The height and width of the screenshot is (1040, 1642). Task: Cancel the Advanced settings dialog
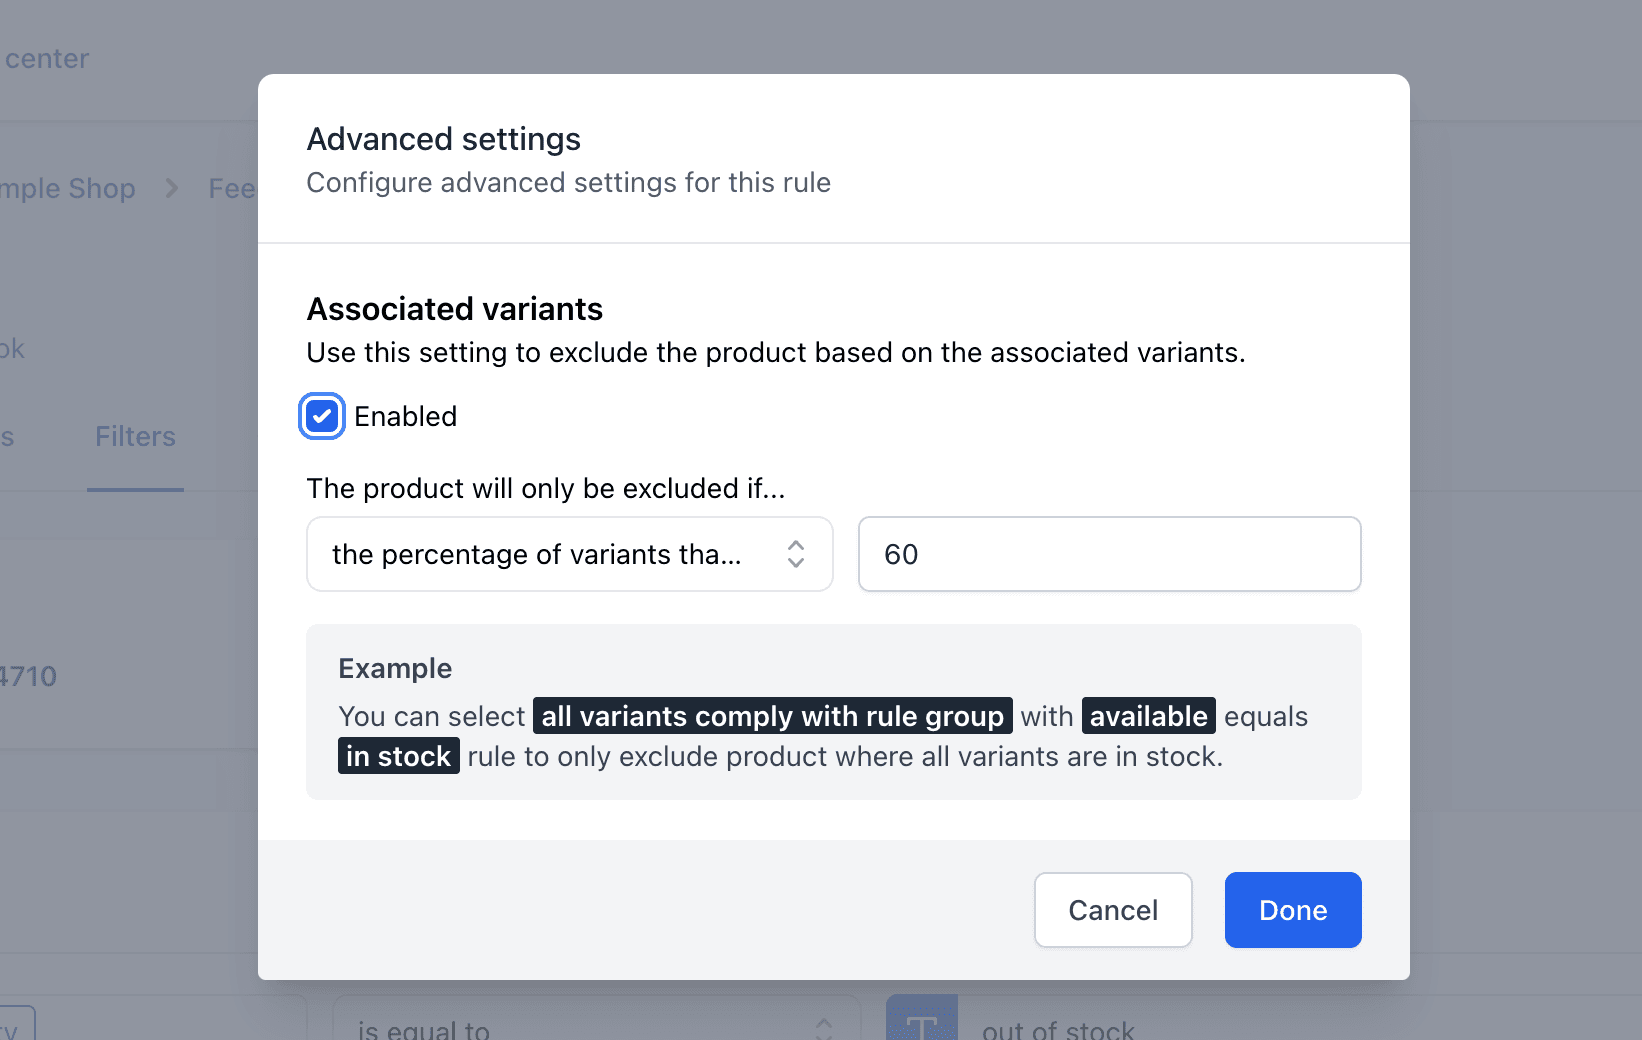pos(1113,910)
